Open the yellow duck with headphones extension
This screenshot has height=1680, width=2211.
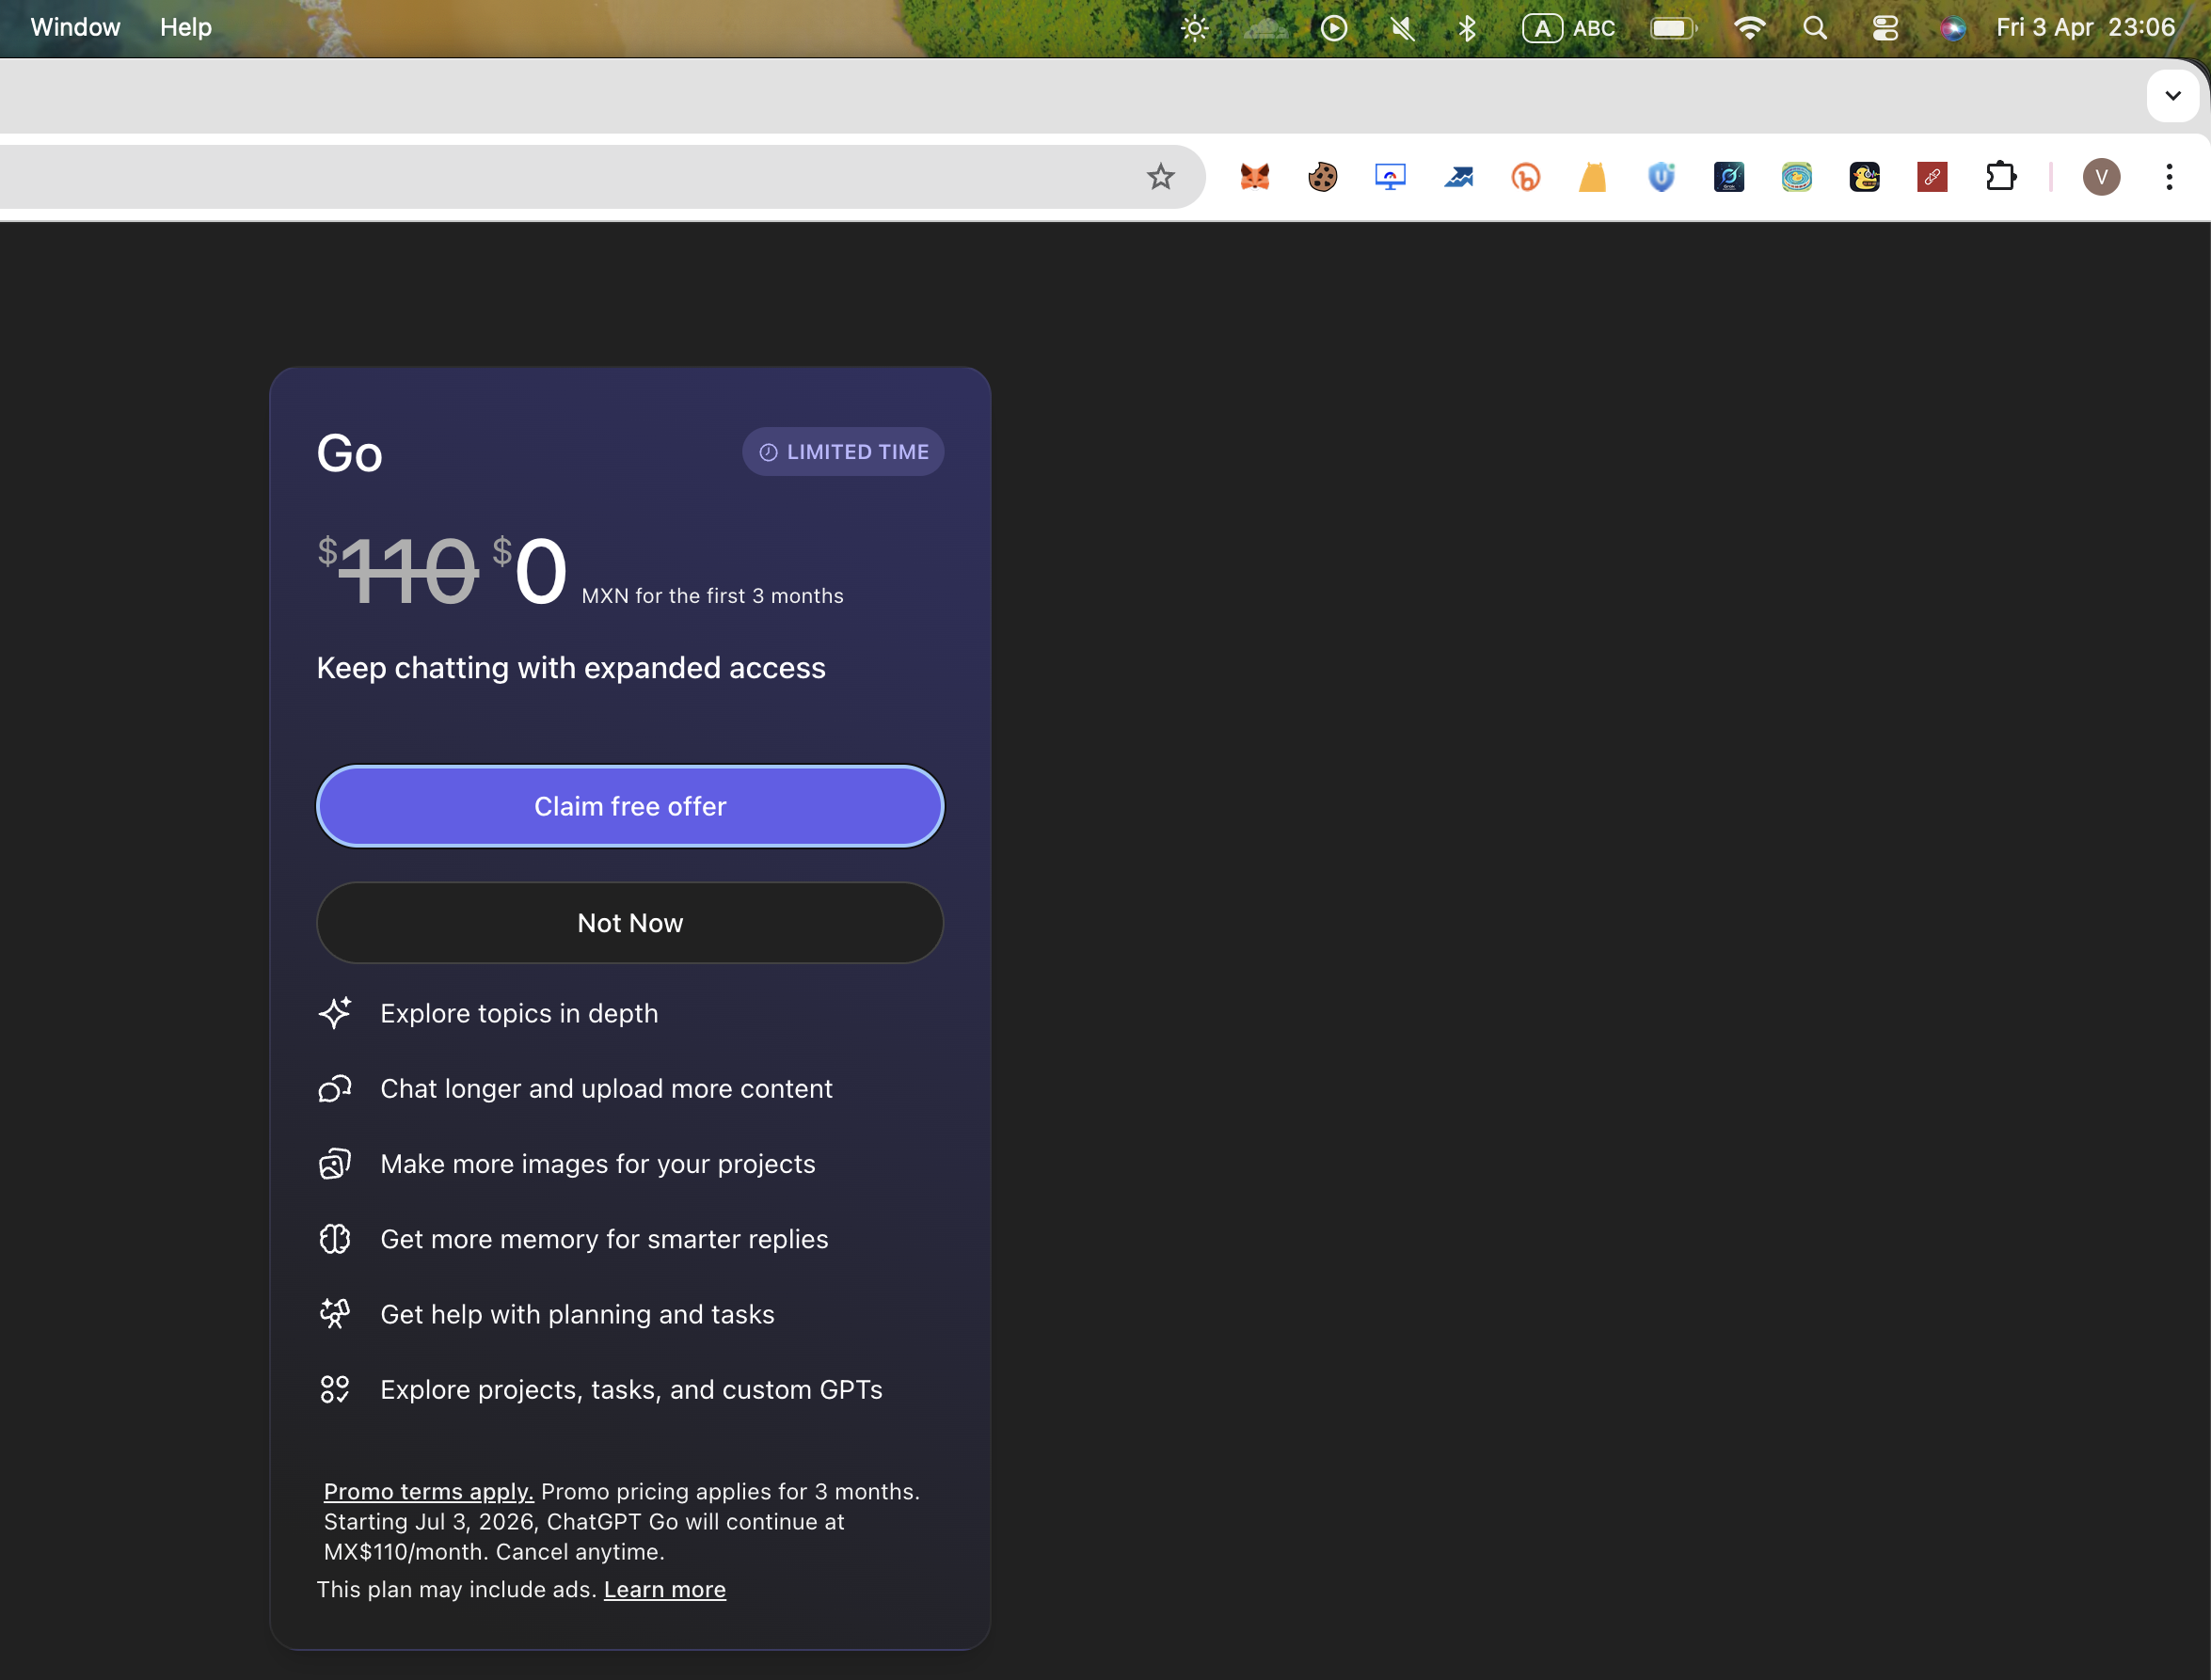(x=1865, y=177)
